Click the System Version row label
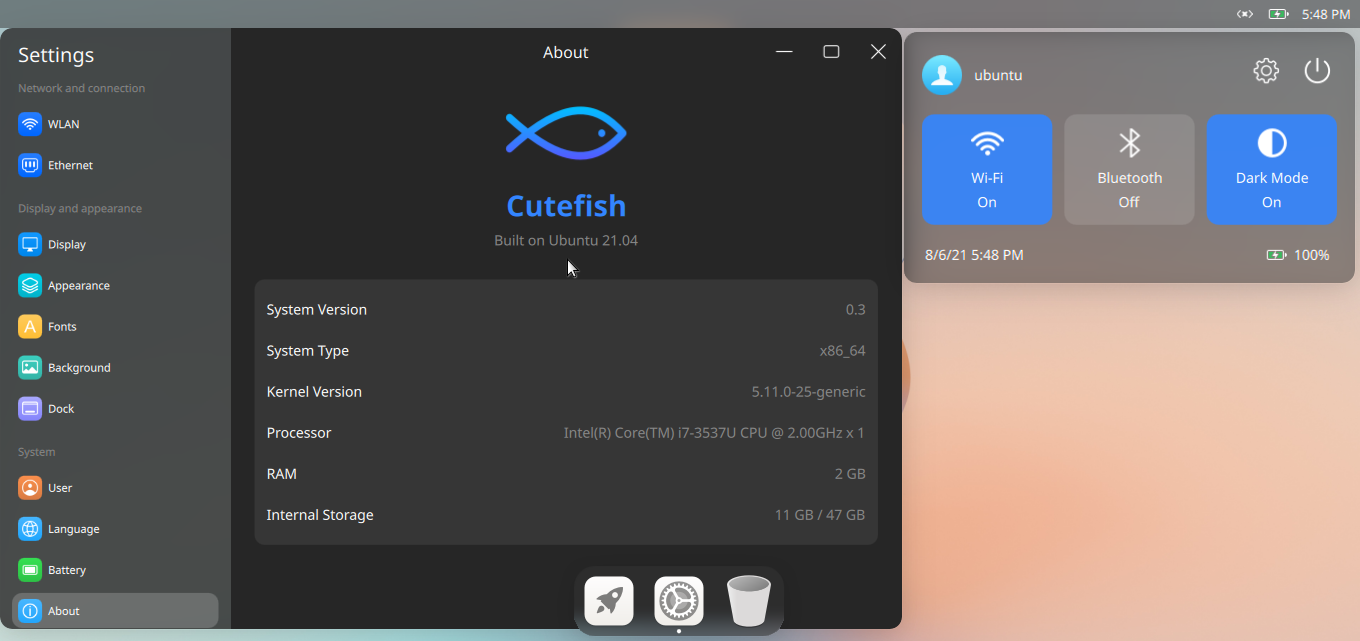The image size is (1360, 641). pos(317,310)
